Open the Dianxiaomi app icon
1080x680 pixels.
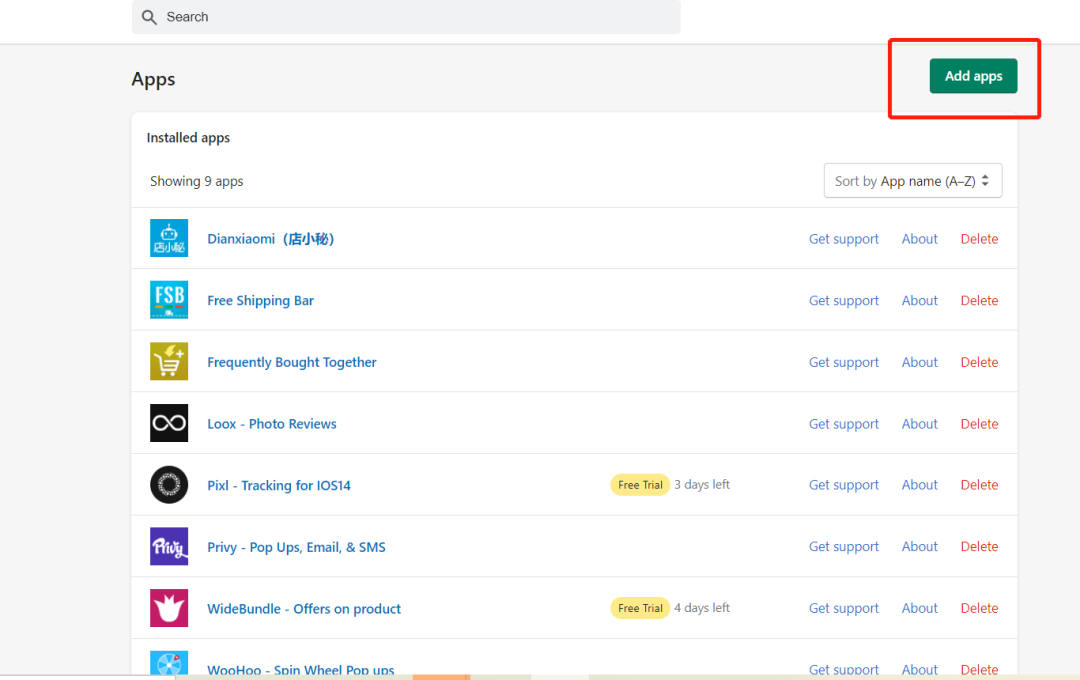click(169, 238)
